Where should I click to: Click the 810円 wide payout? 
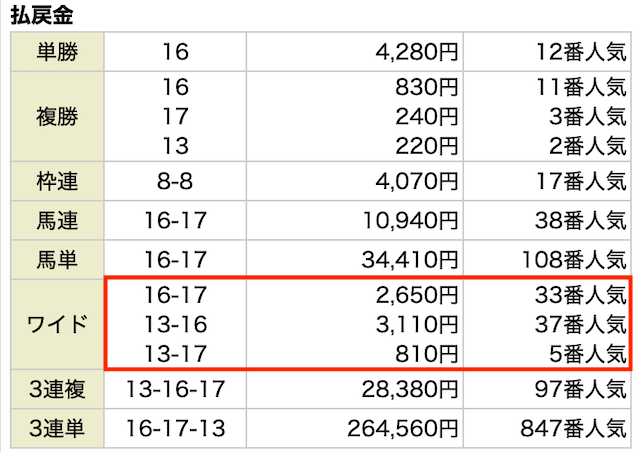[427, 354]
